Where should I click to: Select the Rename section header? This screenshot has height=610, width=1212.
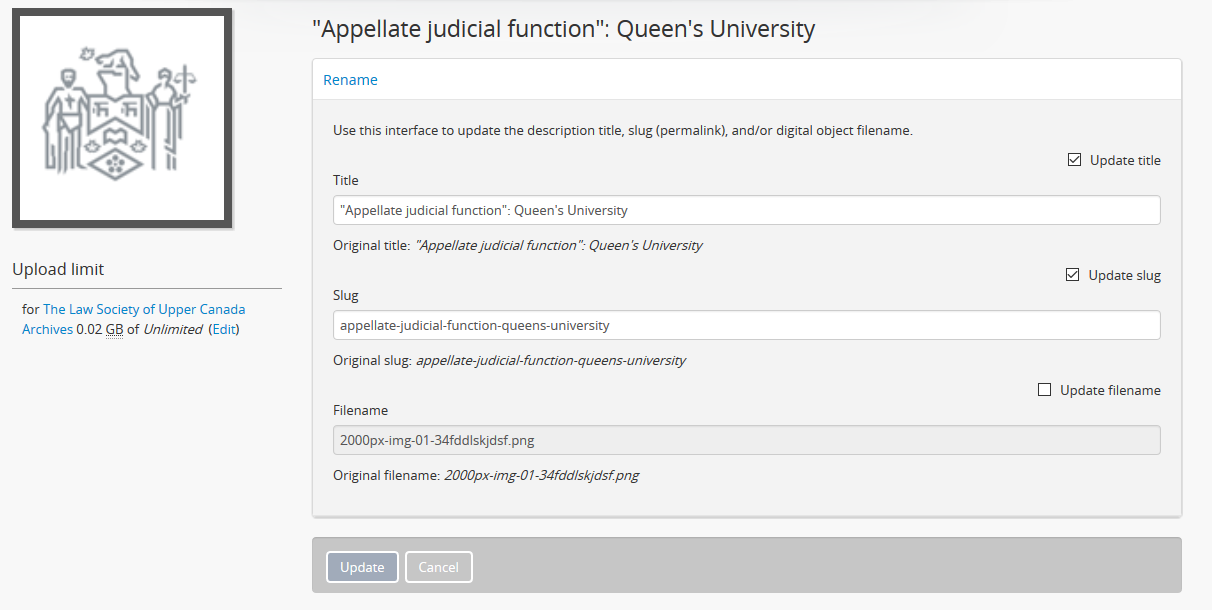tap(350, 80)
